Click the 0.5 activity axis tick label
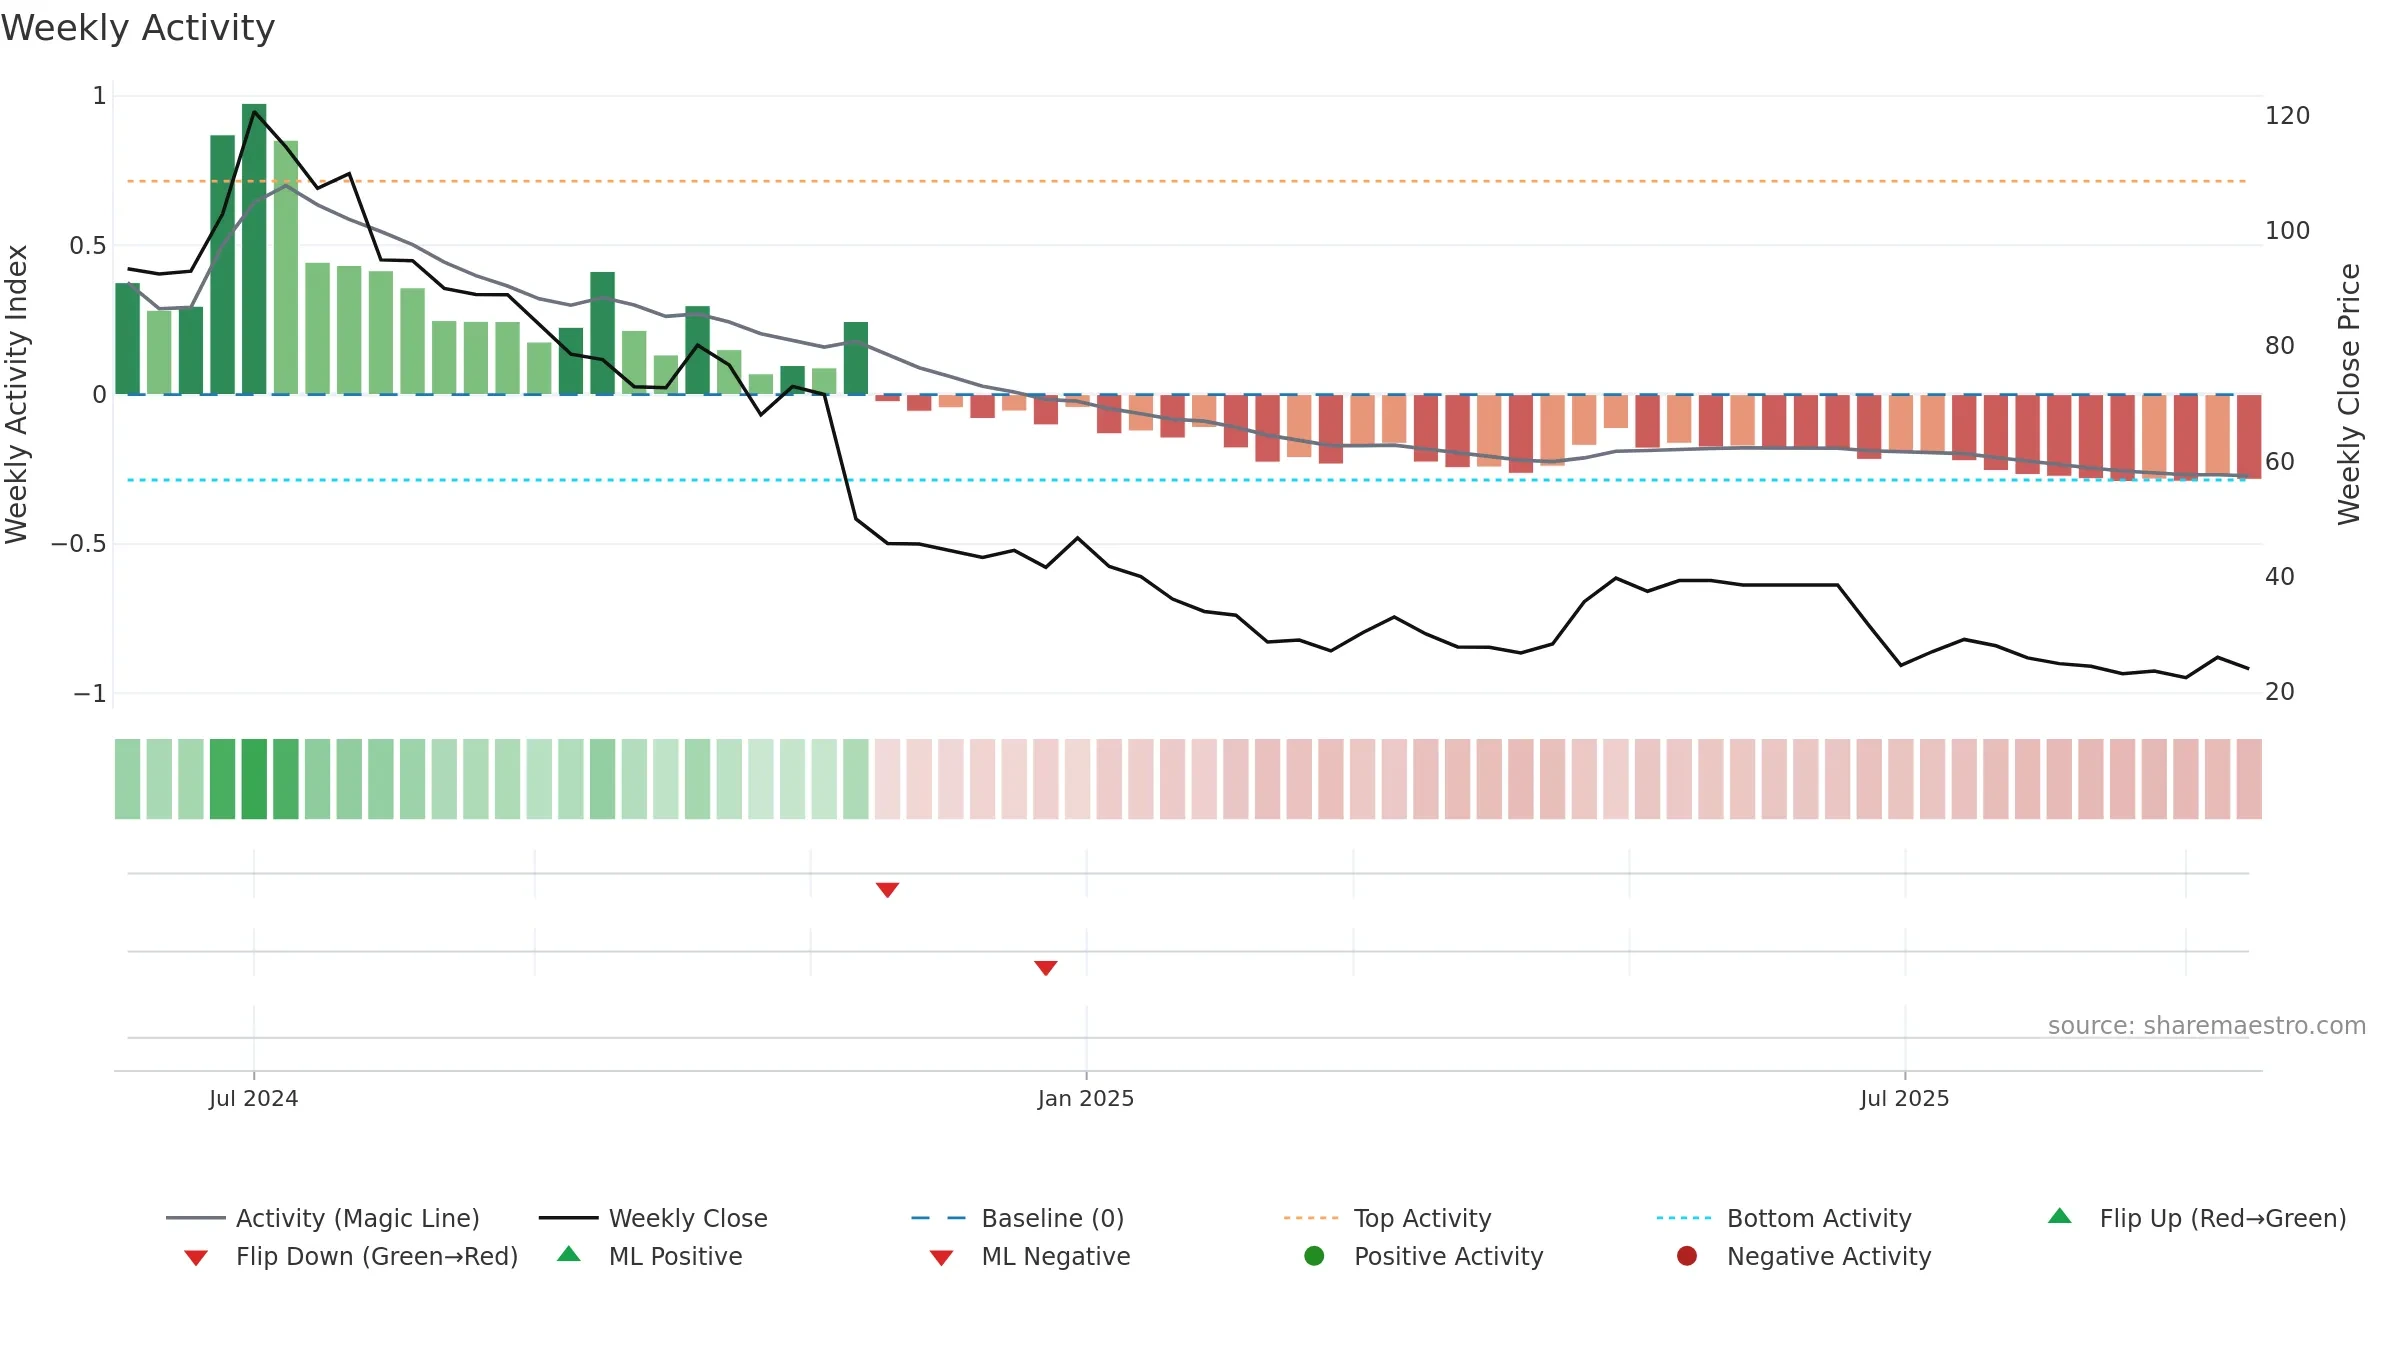 coord(88,246)
